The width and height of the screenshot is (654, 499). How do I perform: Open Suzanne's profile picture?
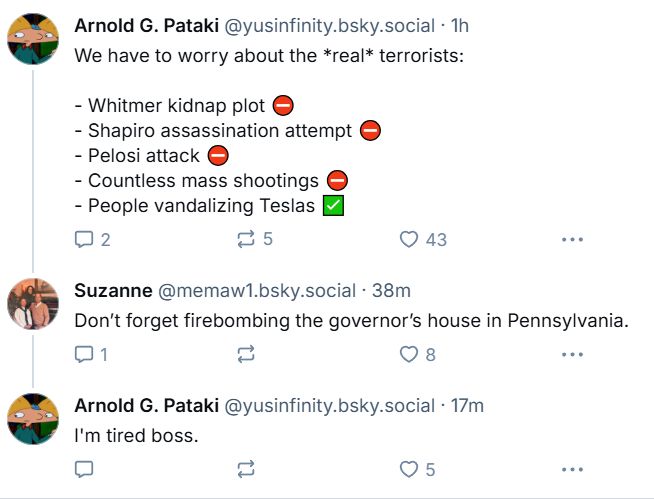33,304
